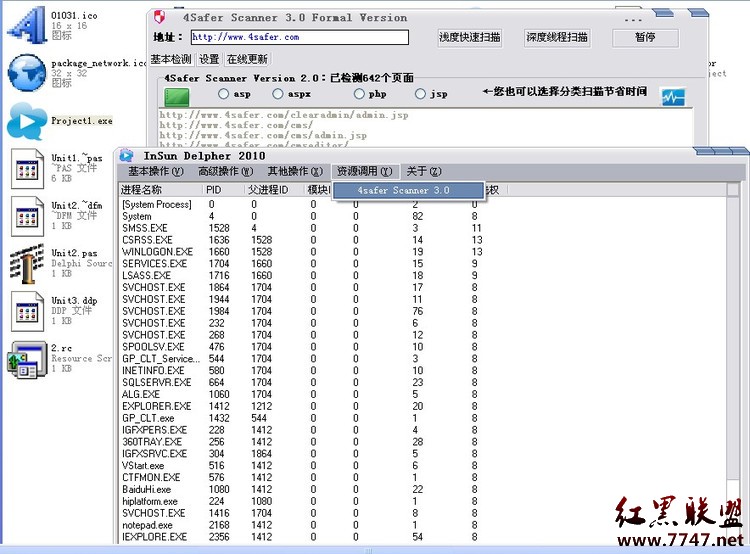Select the aspx radio option
This screenshot has height=554, width=750.
click(277, 94)
